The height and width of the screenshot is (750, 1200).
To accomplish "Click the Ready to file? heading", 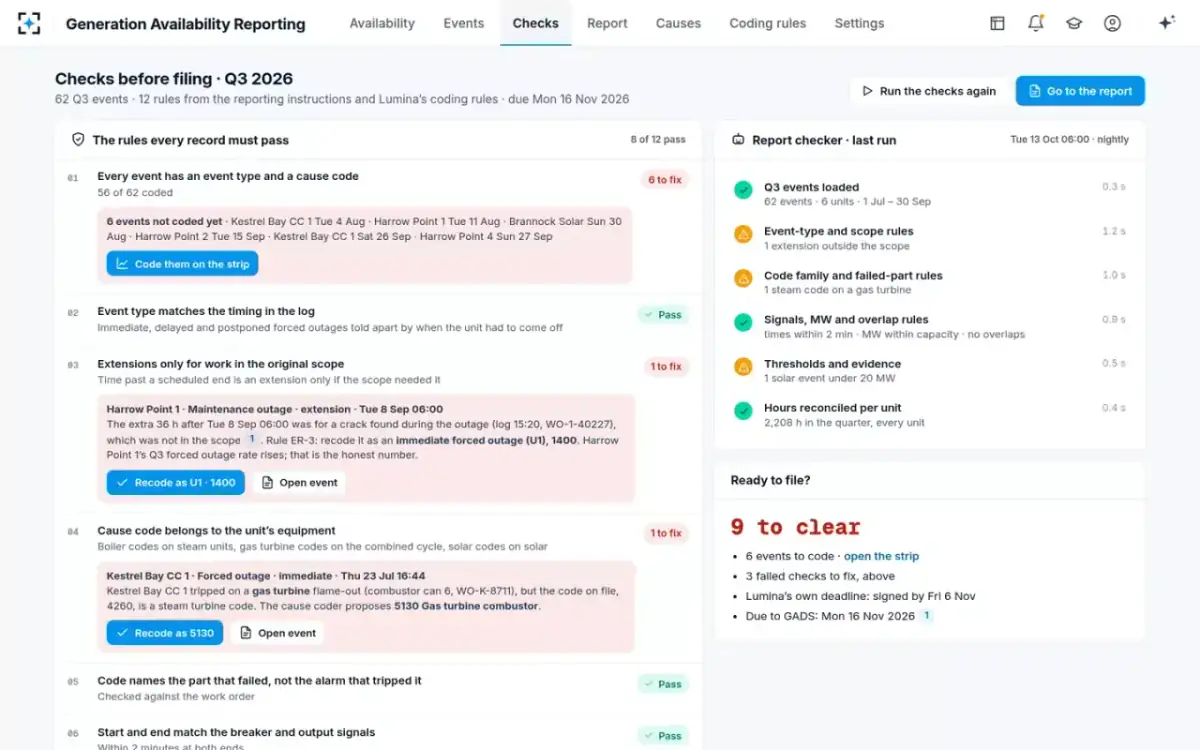I will click(770, 480).
